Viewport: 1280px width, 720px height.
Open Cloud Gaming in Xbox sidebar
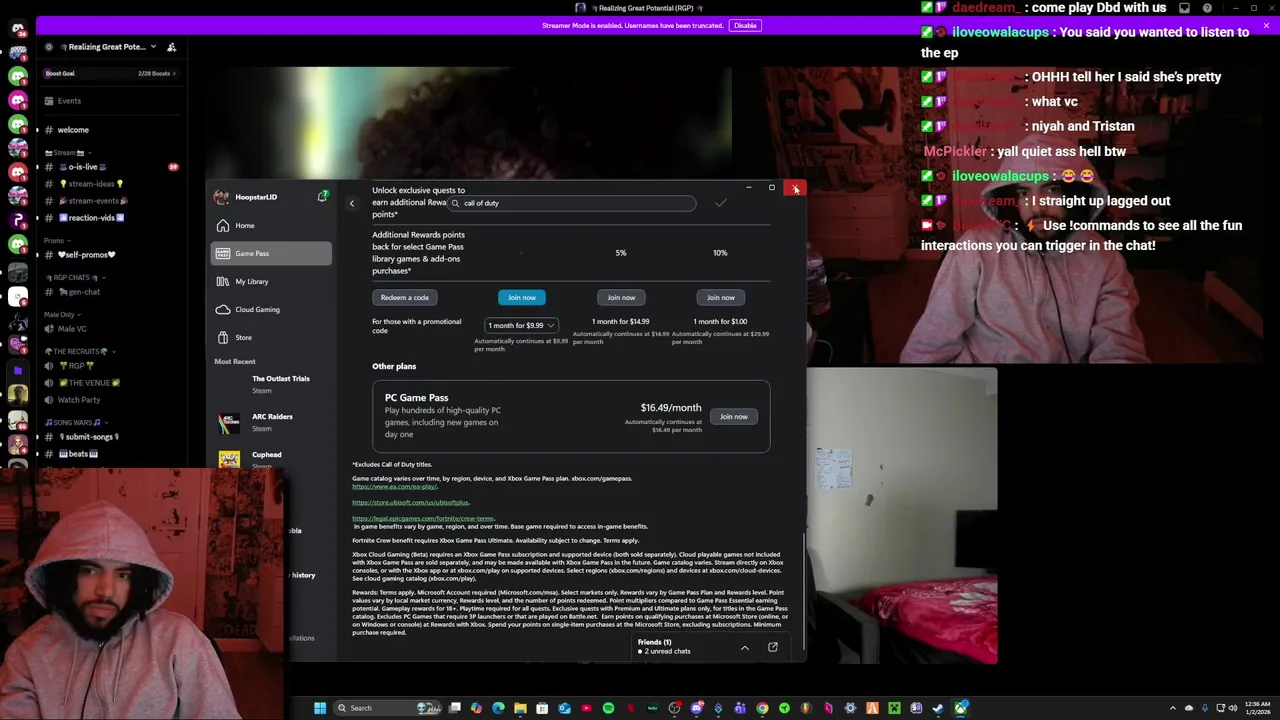pyautogui.click(x=270, y=309)
